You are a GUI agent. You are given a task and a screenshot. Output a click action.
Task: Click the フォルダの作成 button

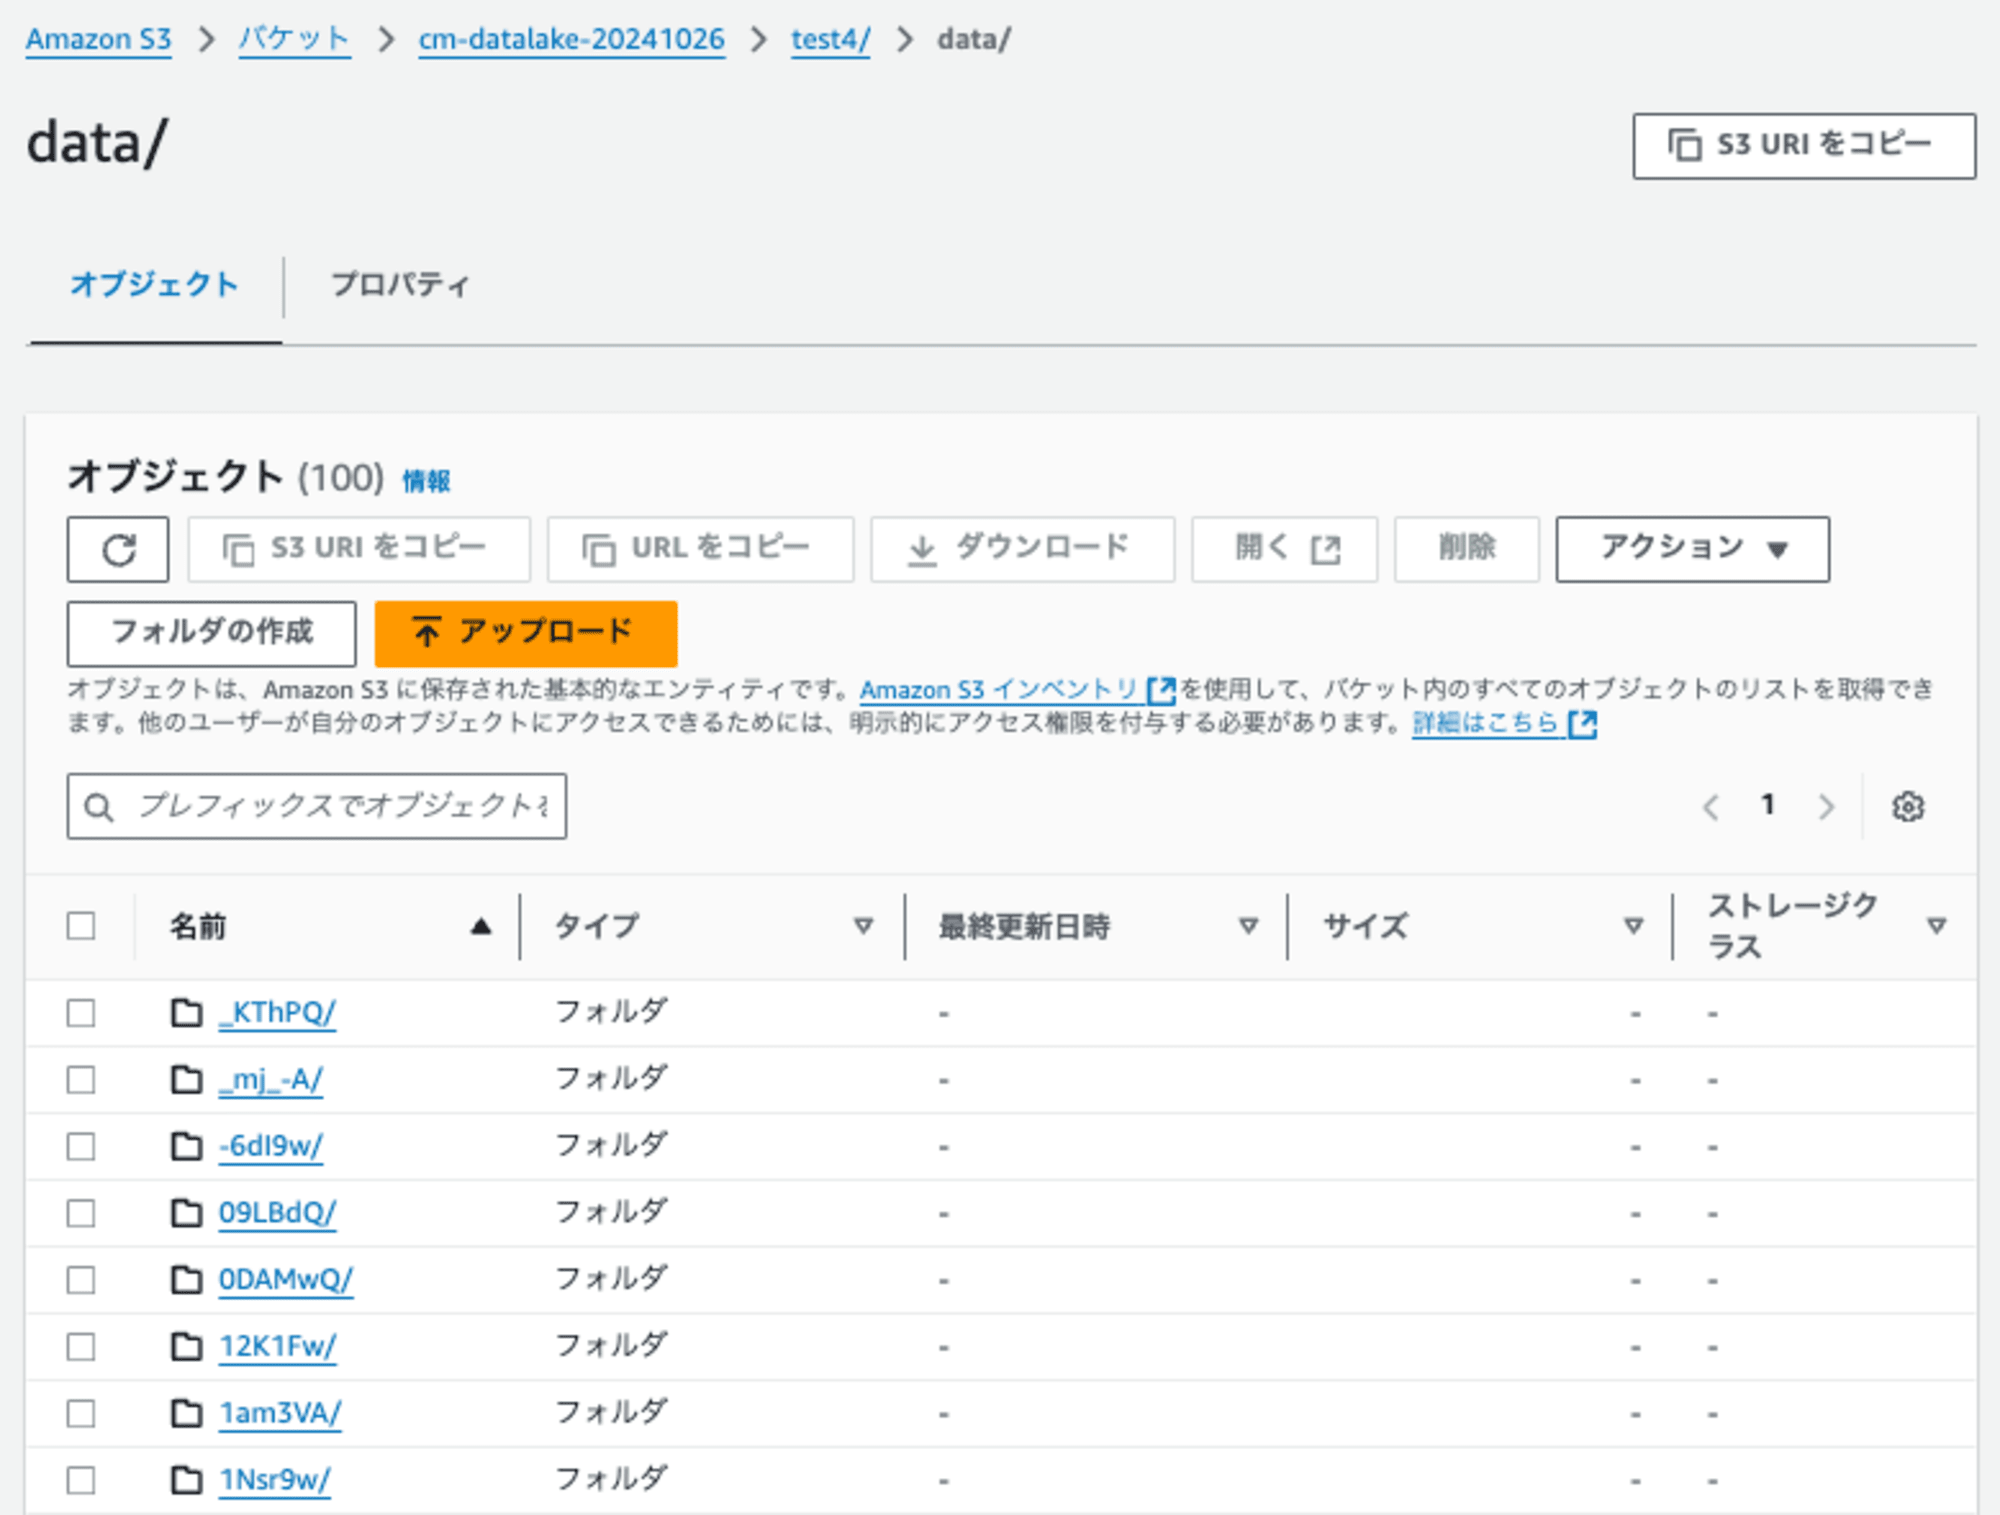click(212, 633)
